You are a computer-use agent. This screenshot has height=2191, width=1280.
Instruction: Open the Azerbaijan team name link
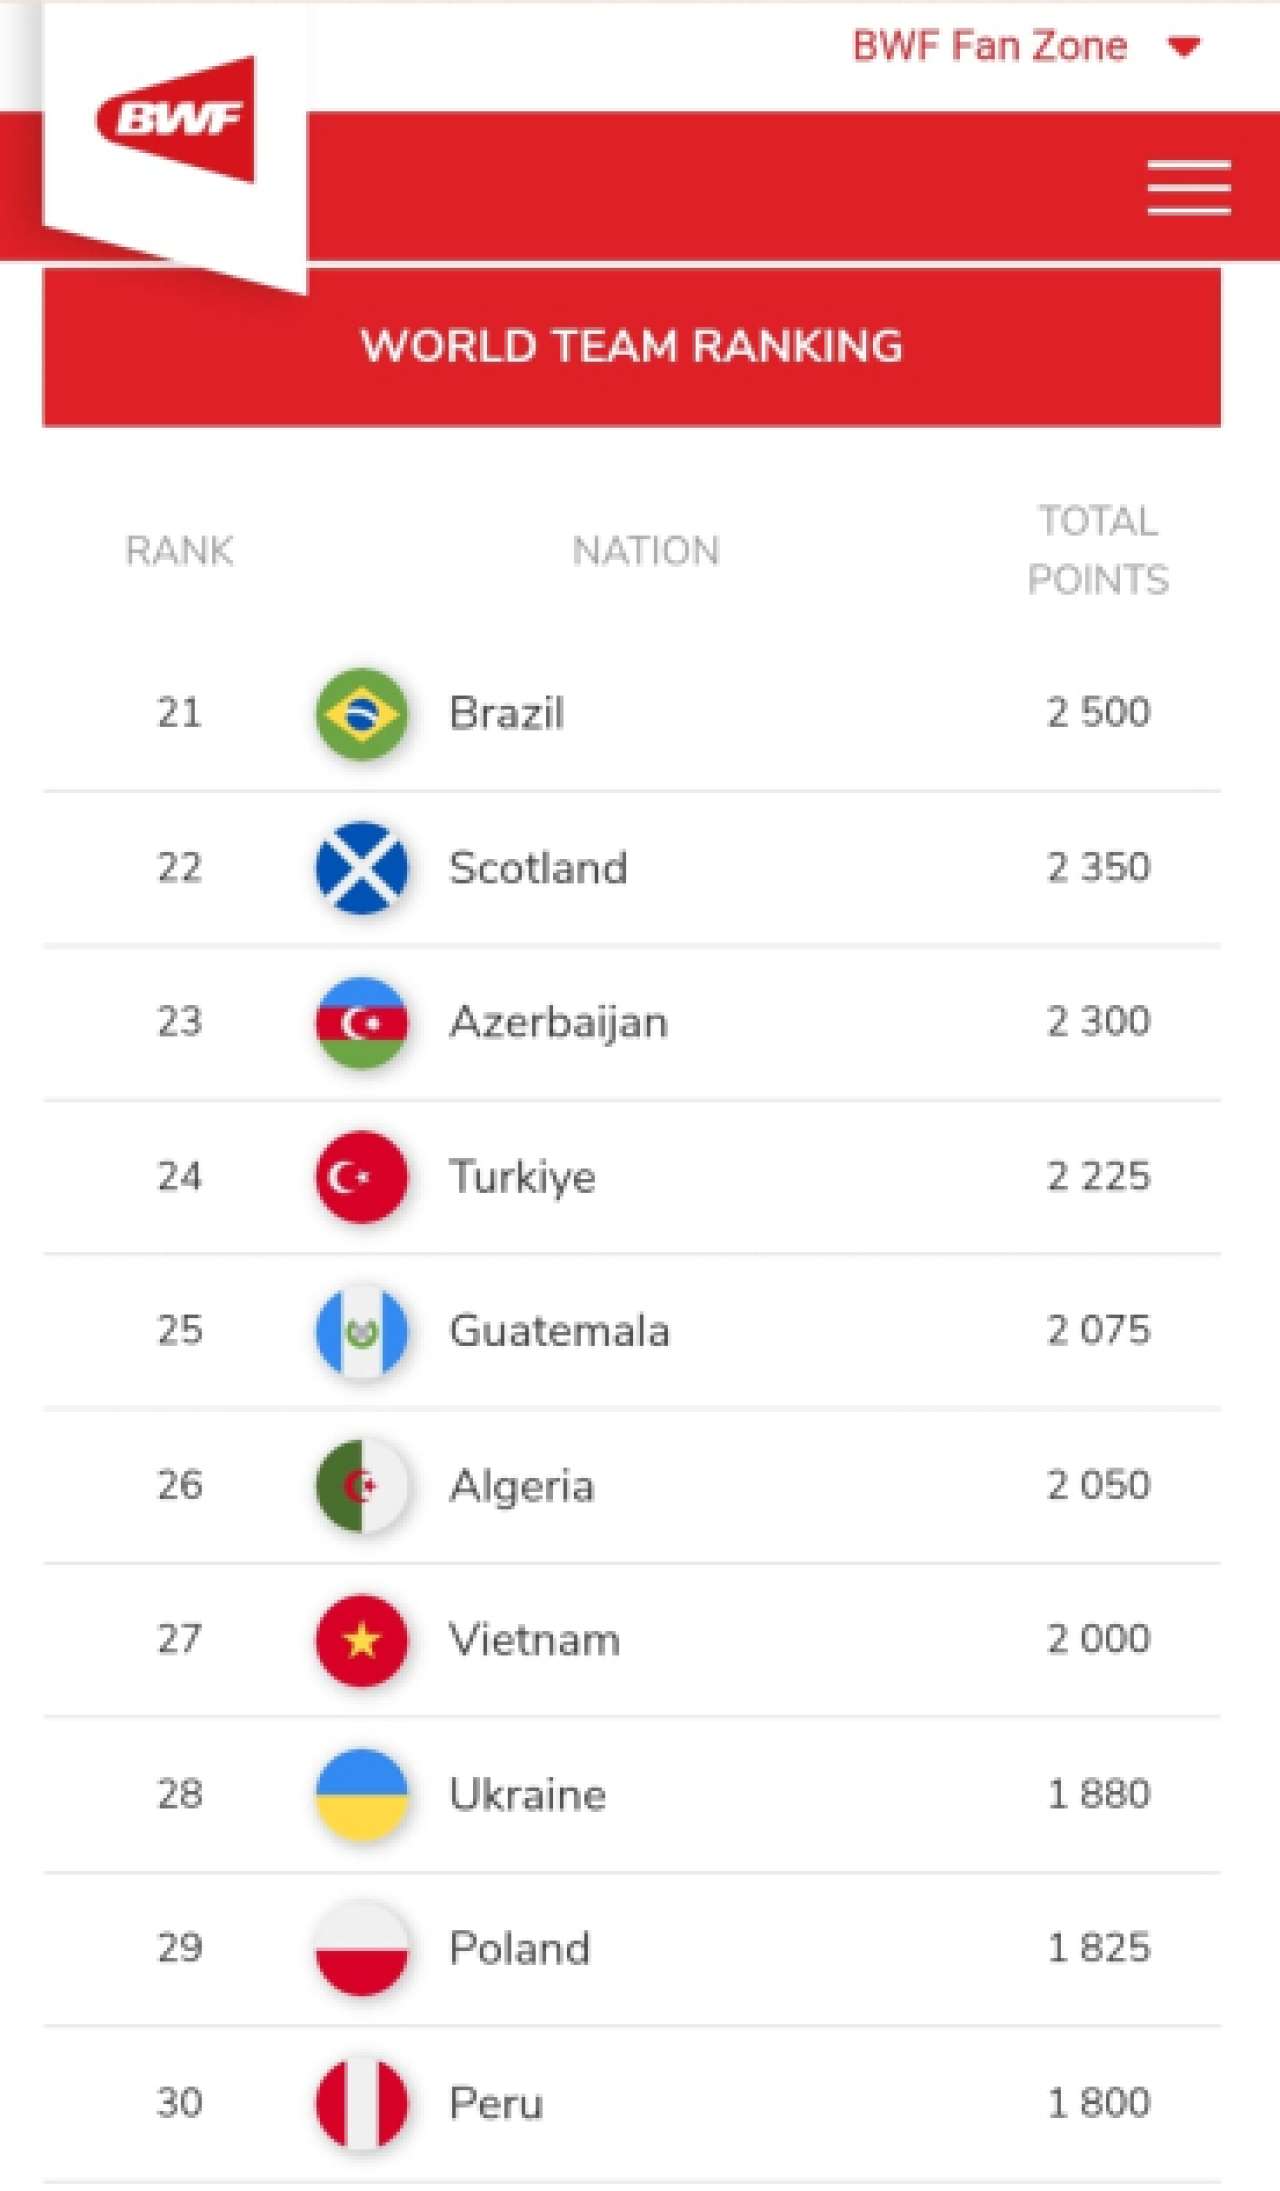(558, 1022)
